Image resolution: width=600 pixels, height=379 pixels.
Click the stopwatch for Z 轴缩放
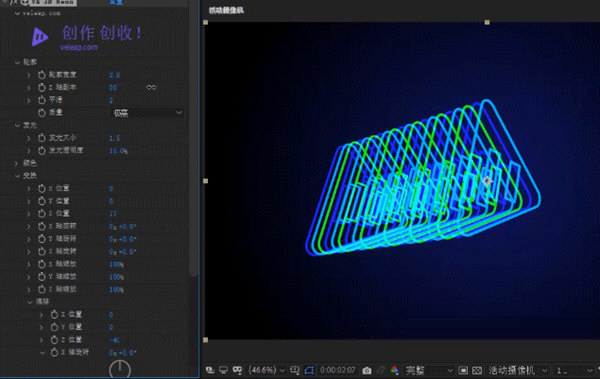coord(42,290)
